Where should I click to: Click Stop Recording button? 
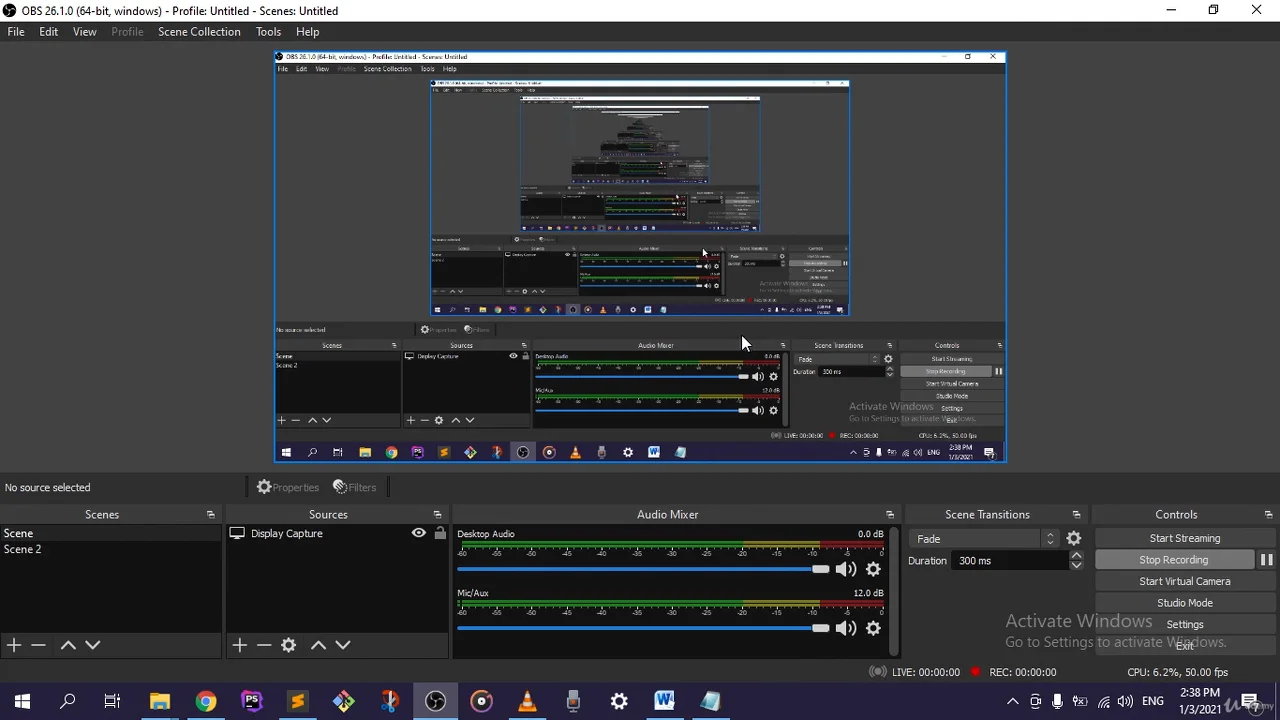coord(1174,560)
